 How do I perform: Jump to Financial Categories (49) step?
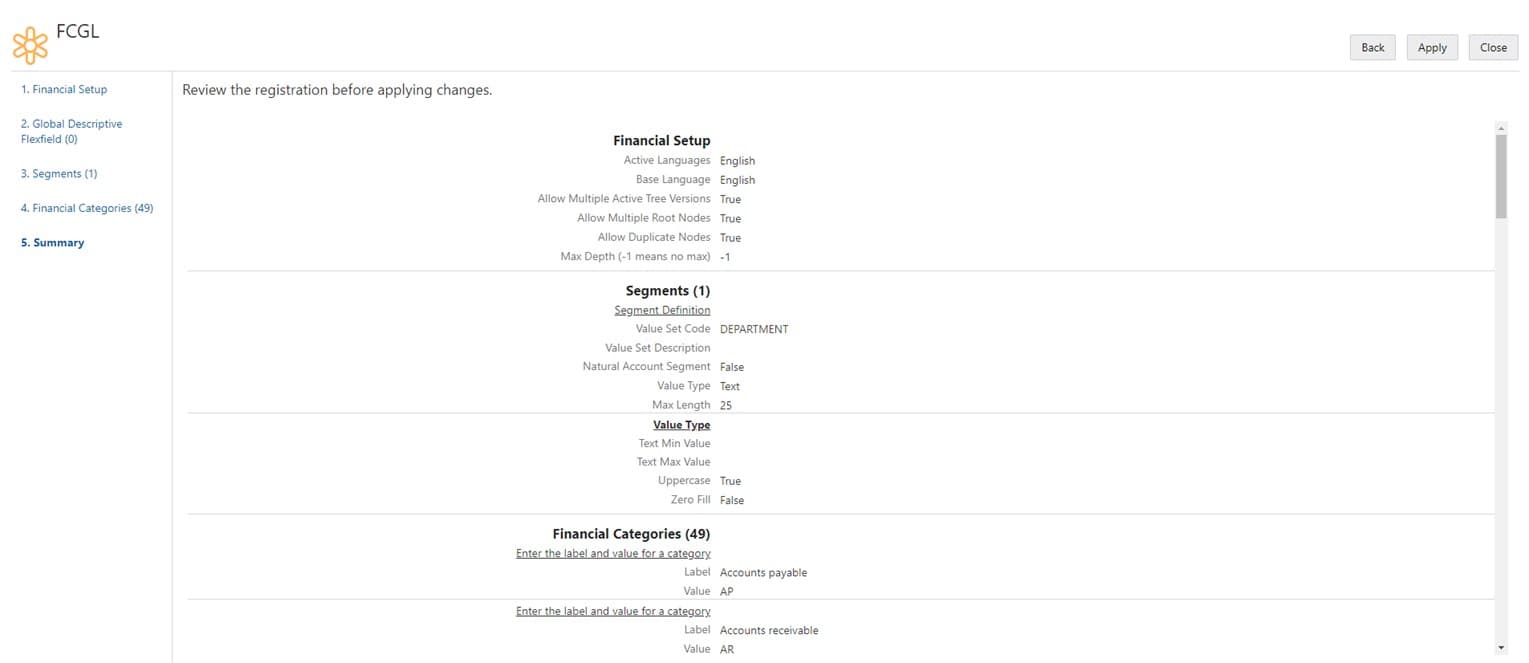pyautogui.click(x=87, y=208)
